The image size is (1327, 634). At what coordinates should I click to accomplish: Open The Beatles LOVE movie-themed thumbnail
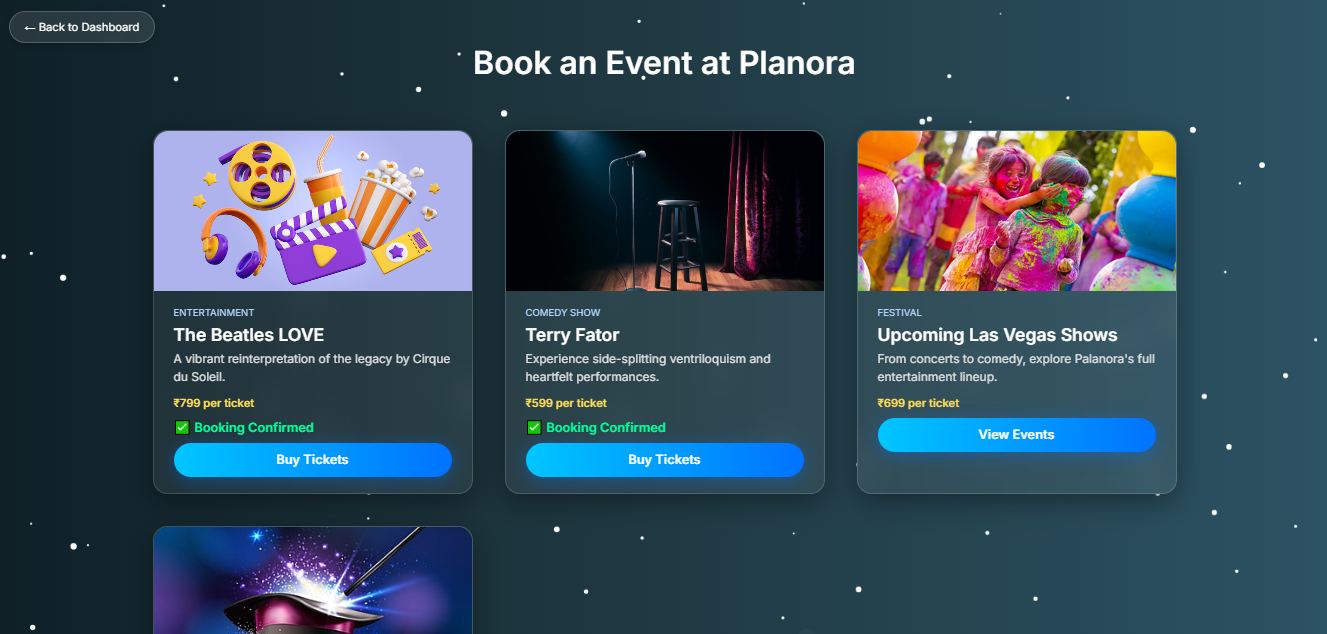(x=312, y=211)
